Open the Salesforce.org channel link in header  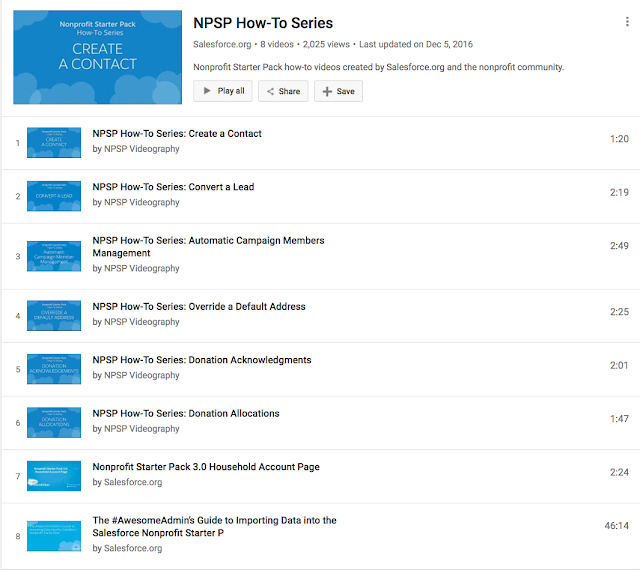click(x=222, y=44)
